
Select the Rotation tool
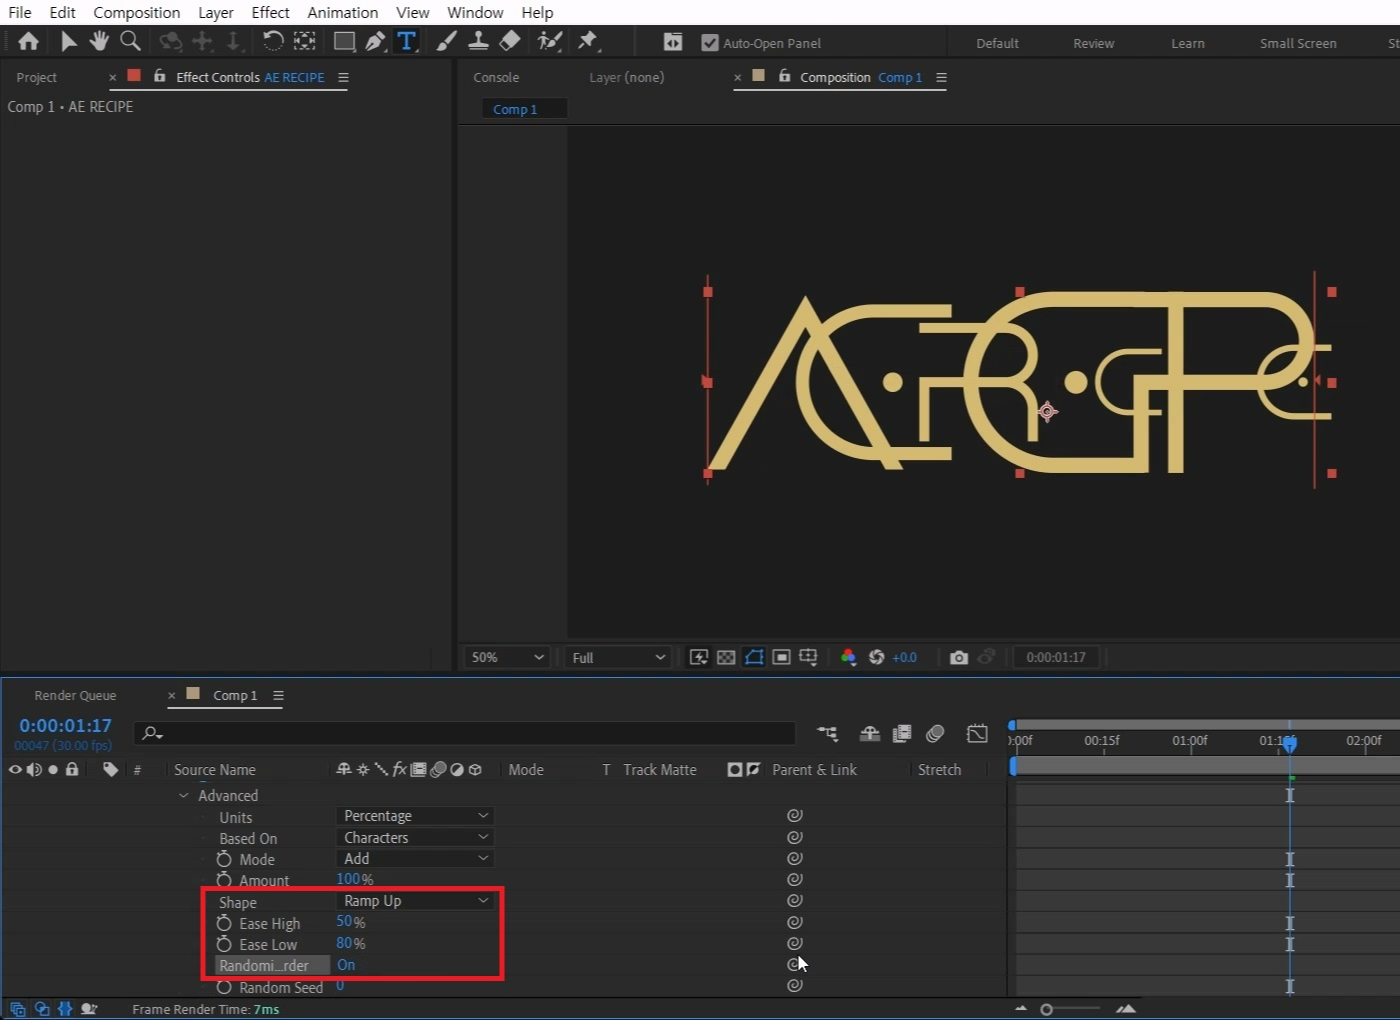coord(272,41)
